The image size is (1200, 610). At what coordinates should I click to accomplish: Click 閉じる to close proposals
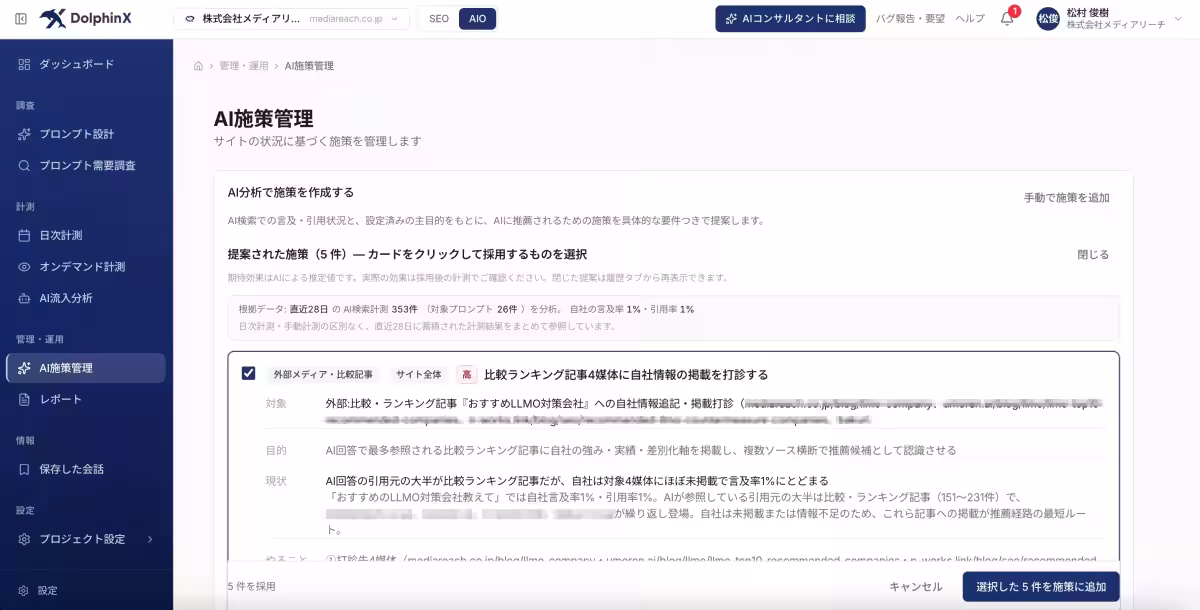[x=1093, y=254]
